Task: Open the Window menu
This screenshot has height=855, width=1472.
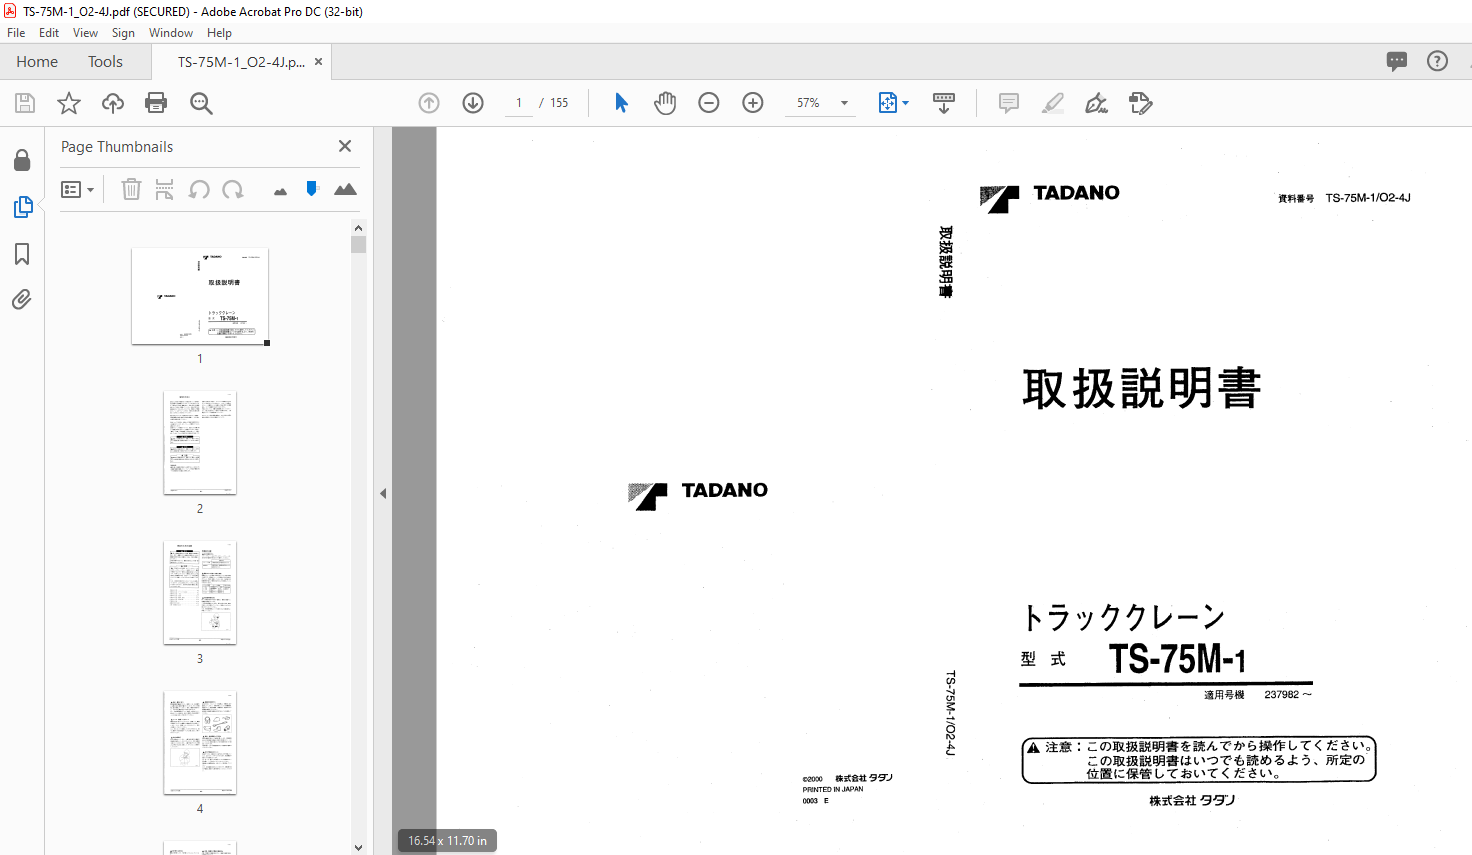Action: [171, 33]
